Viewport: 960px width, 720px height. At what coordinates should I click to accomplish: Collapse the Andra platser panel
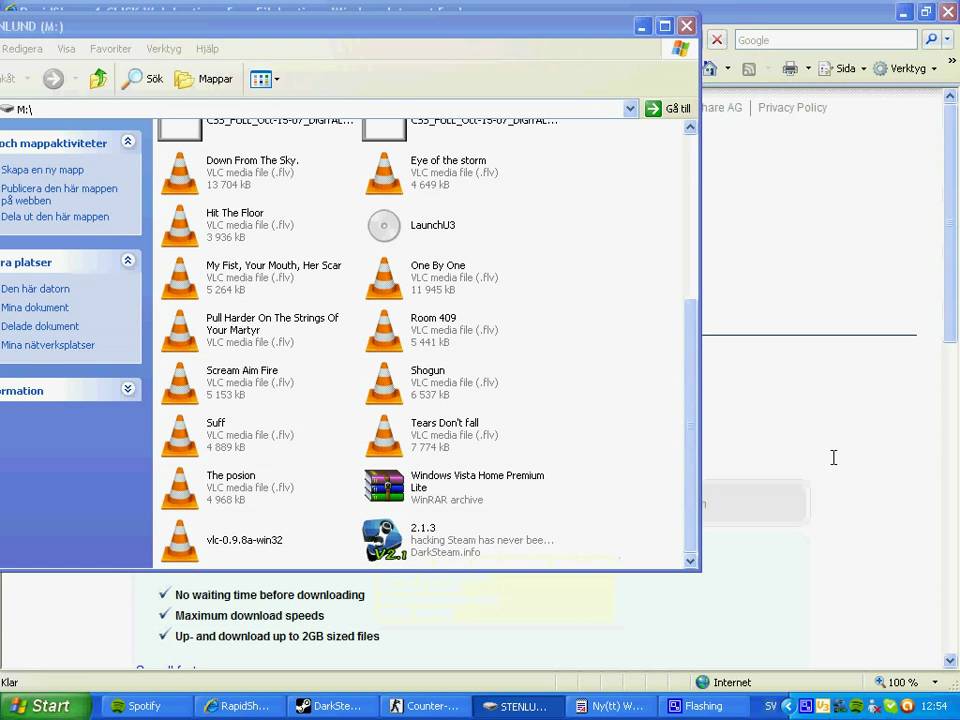128,261
